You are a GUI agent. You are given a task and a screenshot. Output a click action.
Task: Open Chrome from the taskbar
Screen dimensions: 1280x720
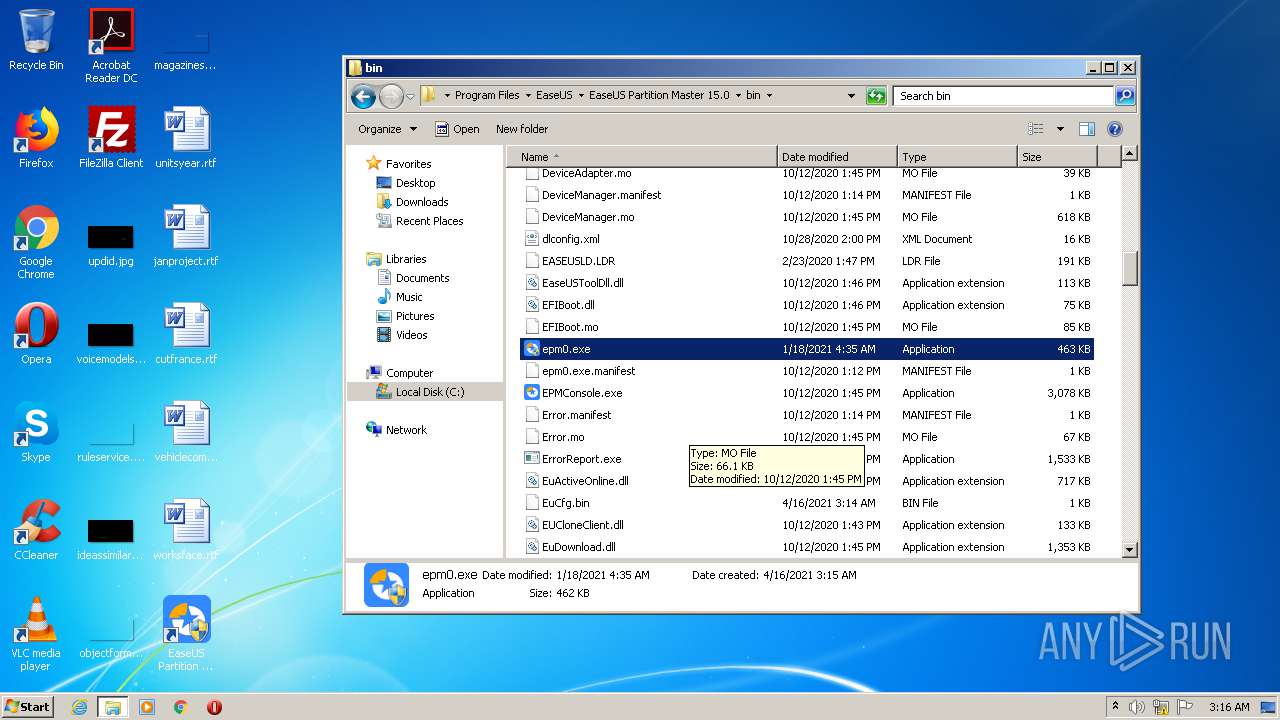[x=181, y=707]
